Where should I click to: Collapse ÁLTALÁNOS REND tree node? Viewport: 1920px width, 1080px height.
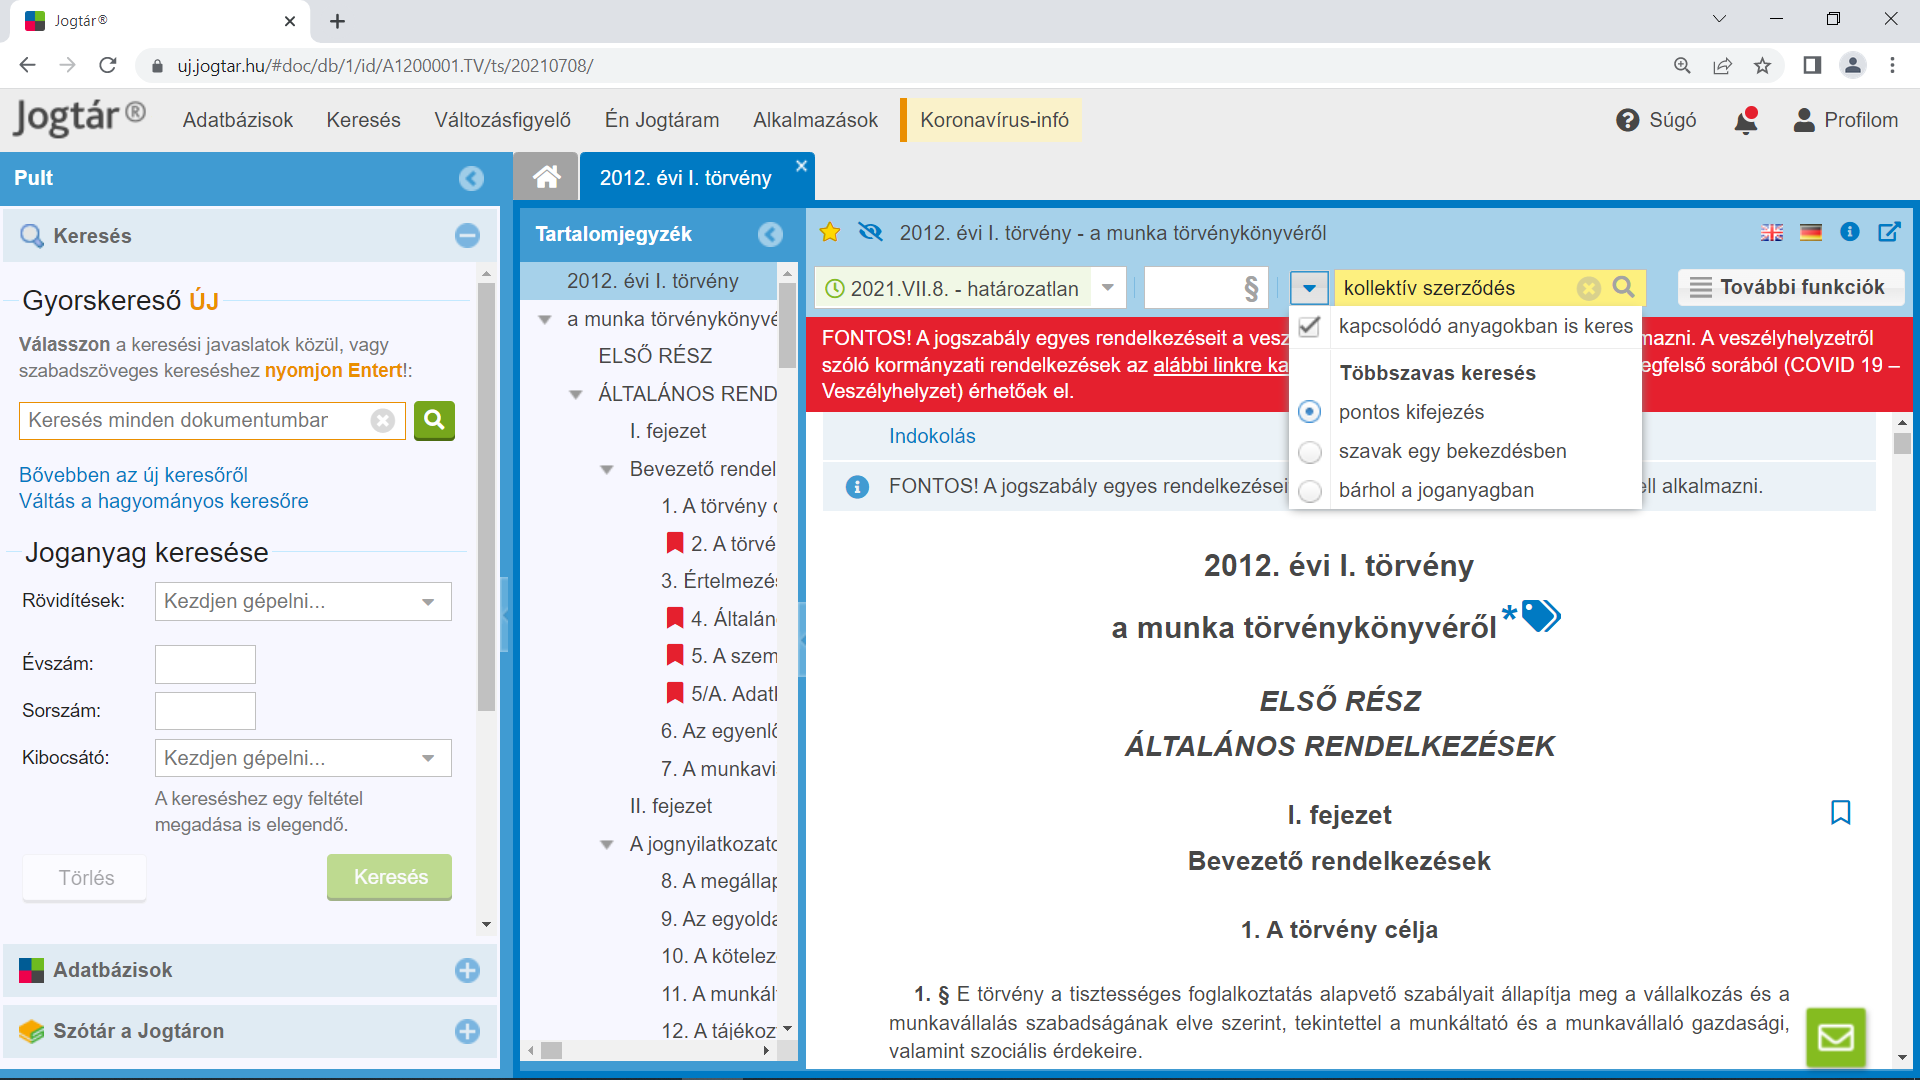tap(576, 395)
